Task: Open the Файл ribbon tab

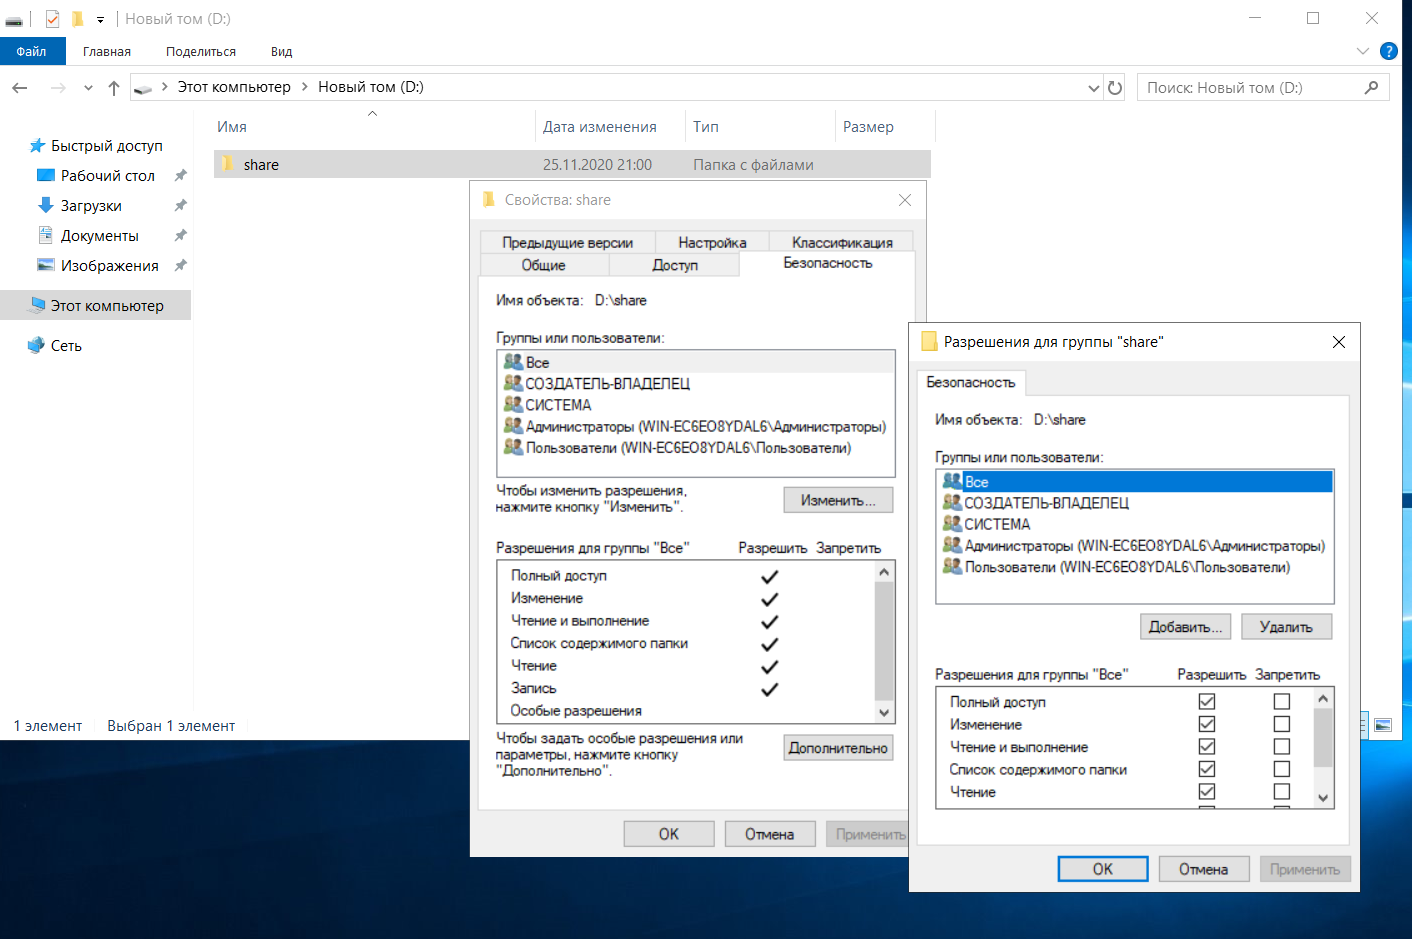Action: coord(32,51)
